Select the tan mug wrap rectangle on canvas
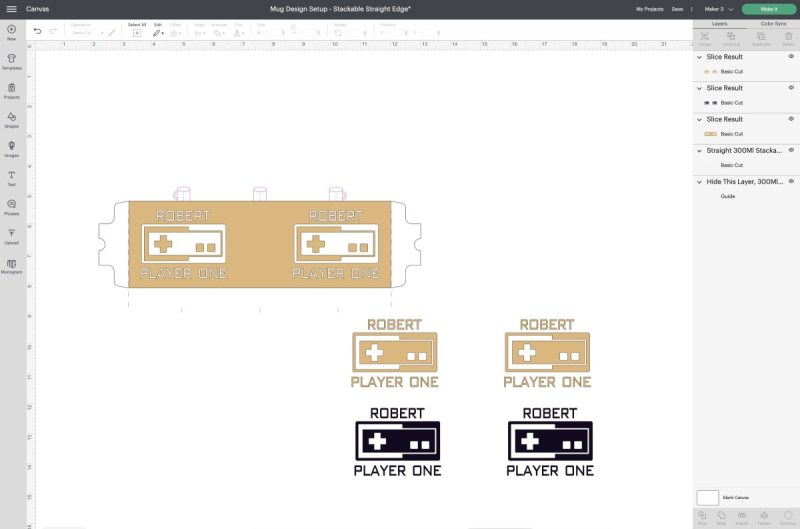Screen dimensions: 800x529 pyautogui.click(x=260, y=244)
